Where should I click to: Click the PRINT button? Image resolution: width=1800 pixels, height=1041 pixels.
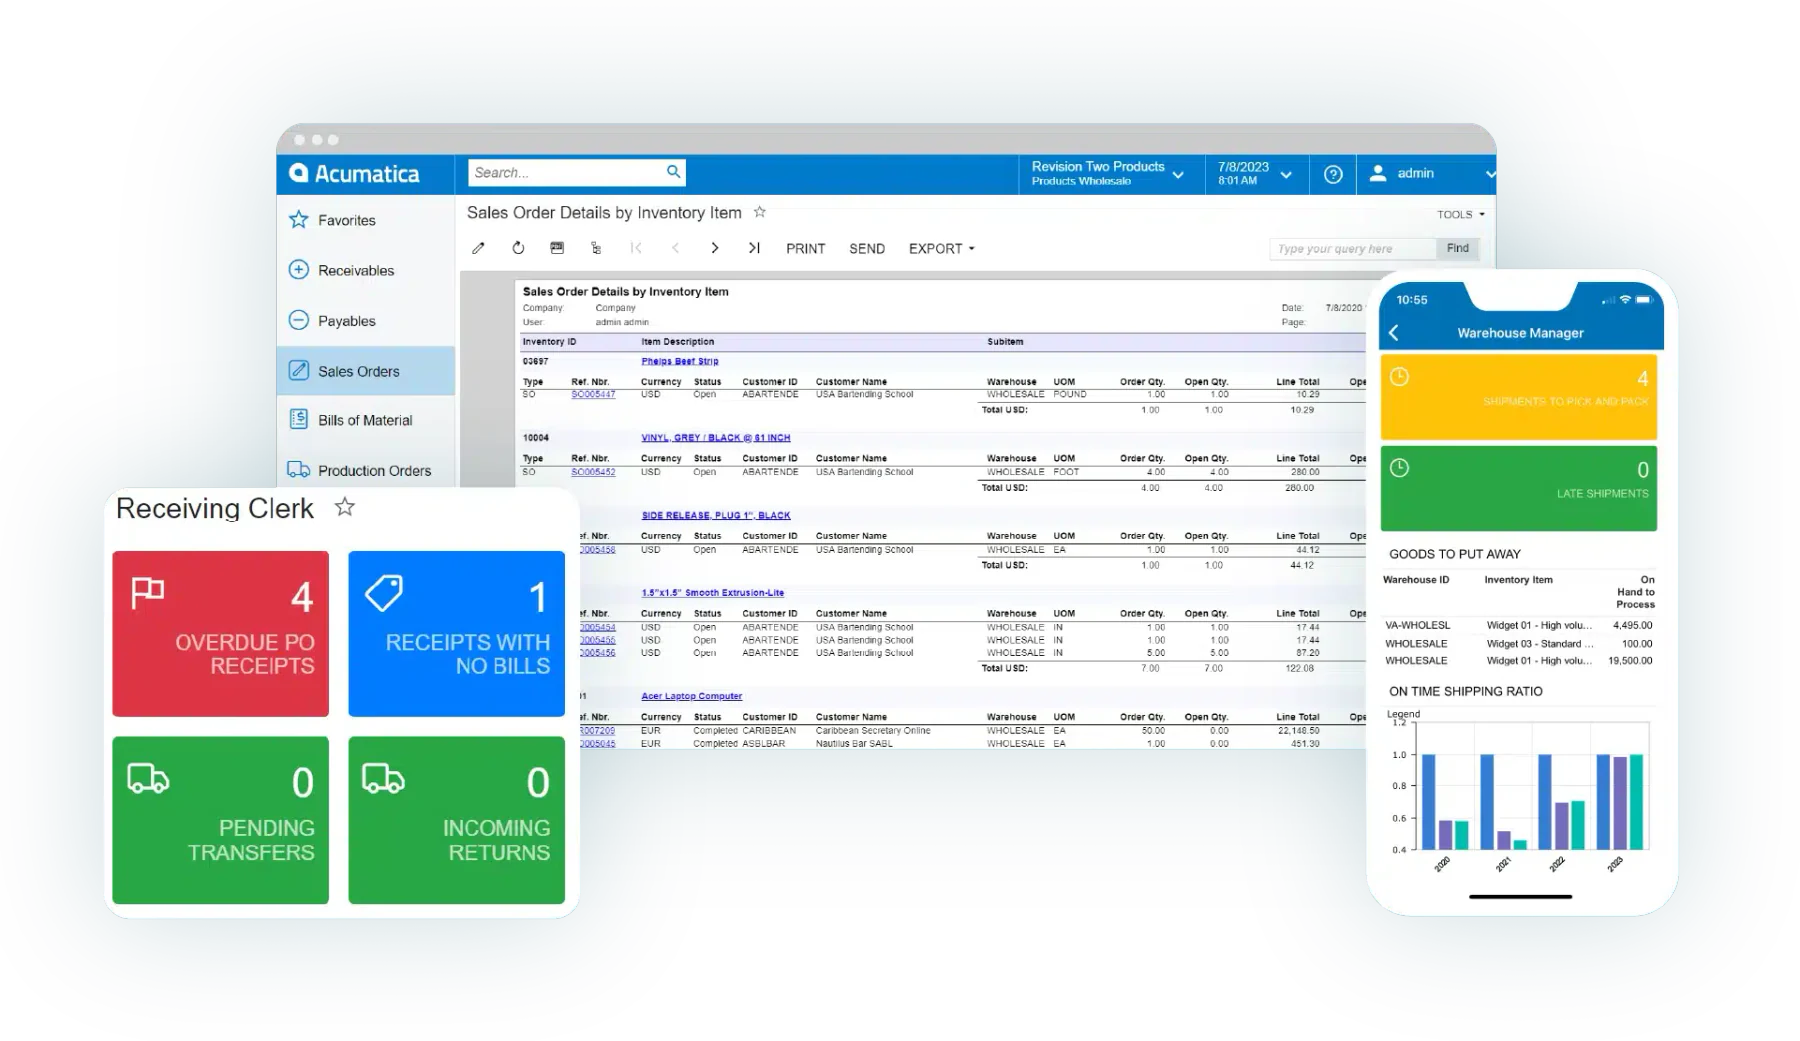tap(806, 248)
